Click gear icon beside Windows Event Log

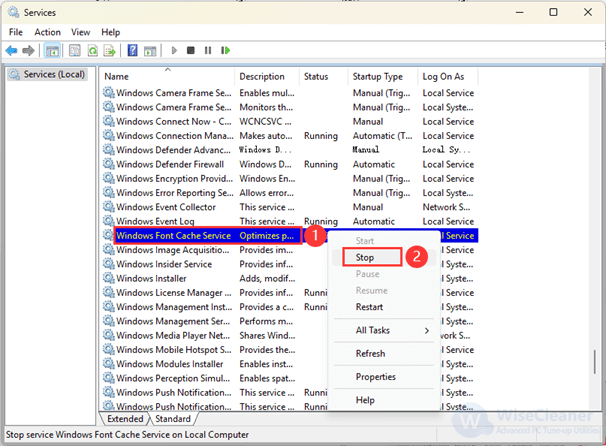coord(109,221)
